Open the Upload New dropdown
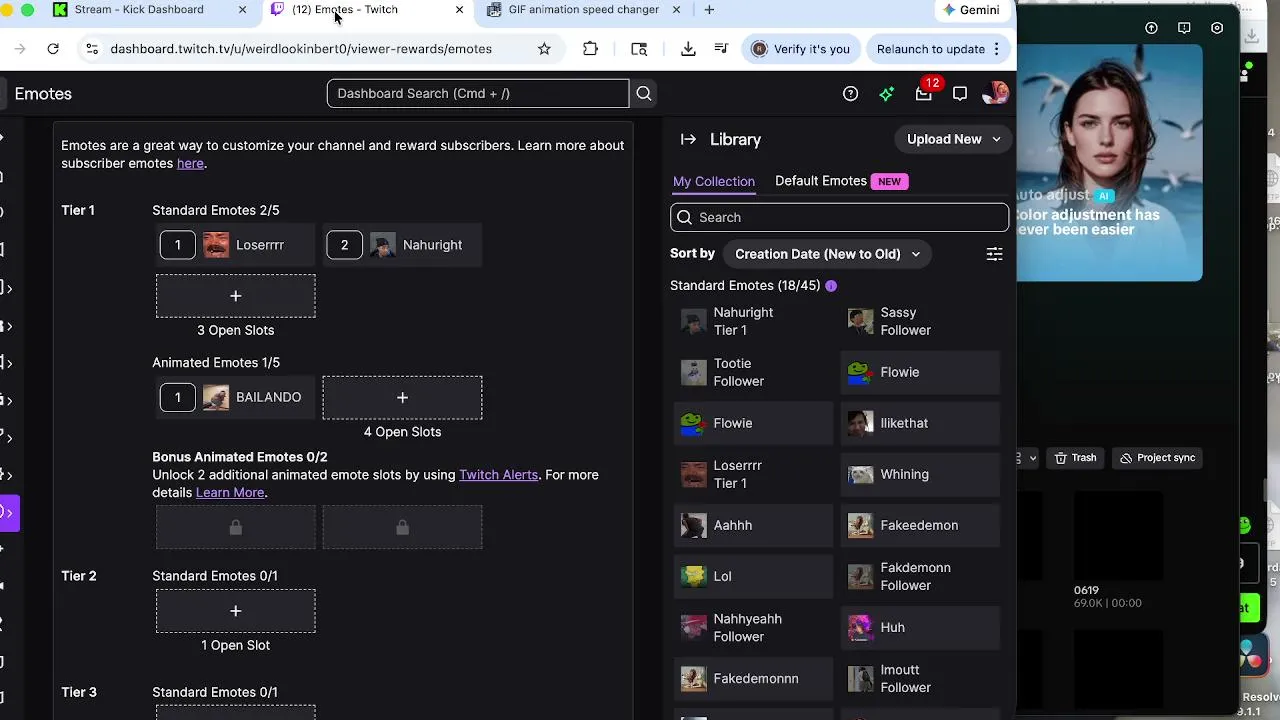Viewport: 1280px width, 720px height. 953,140
